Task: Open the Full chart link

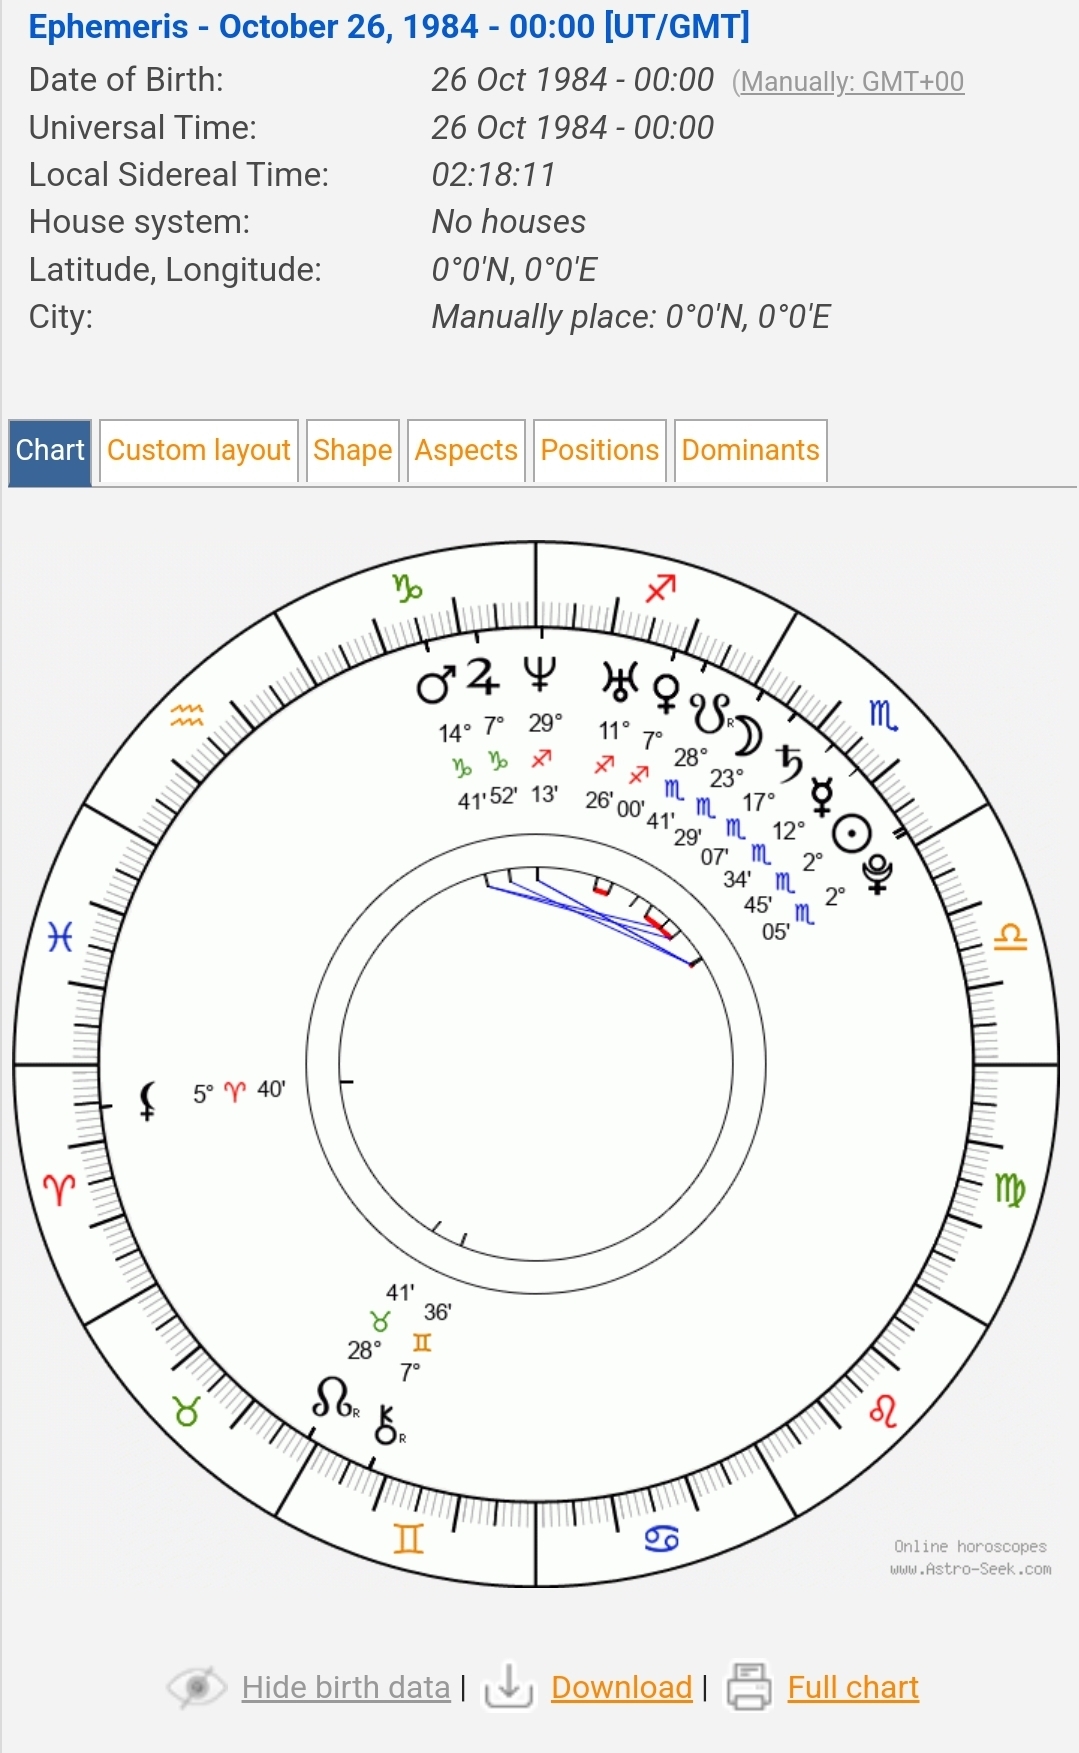Action: (852, 1688)
